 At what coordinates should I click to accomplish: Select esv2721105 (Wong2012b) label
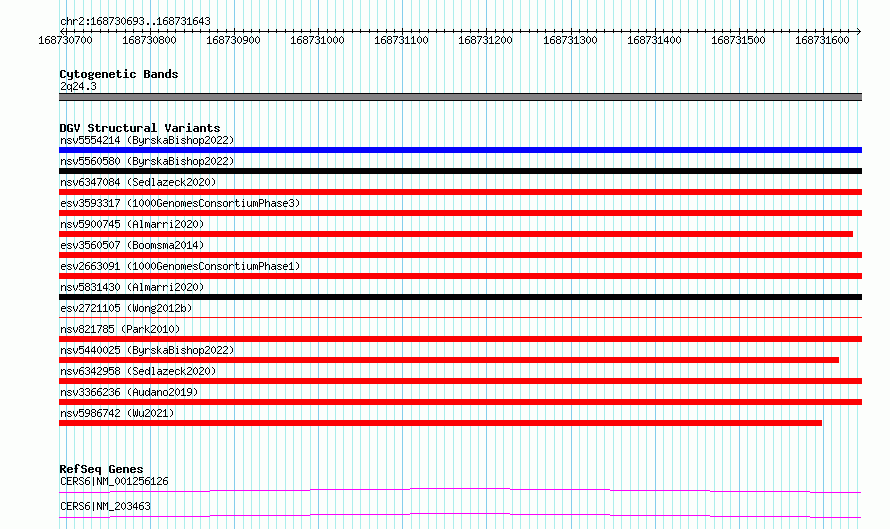pos(126,308)
